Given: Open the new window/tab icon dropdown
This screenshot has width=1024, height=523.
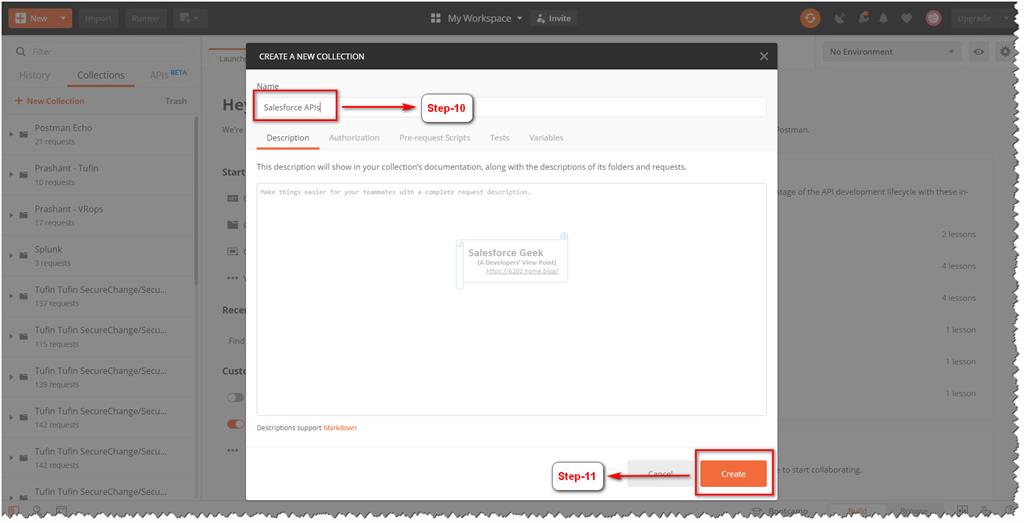Looking at the screenshot, I should tap(190, 18).
